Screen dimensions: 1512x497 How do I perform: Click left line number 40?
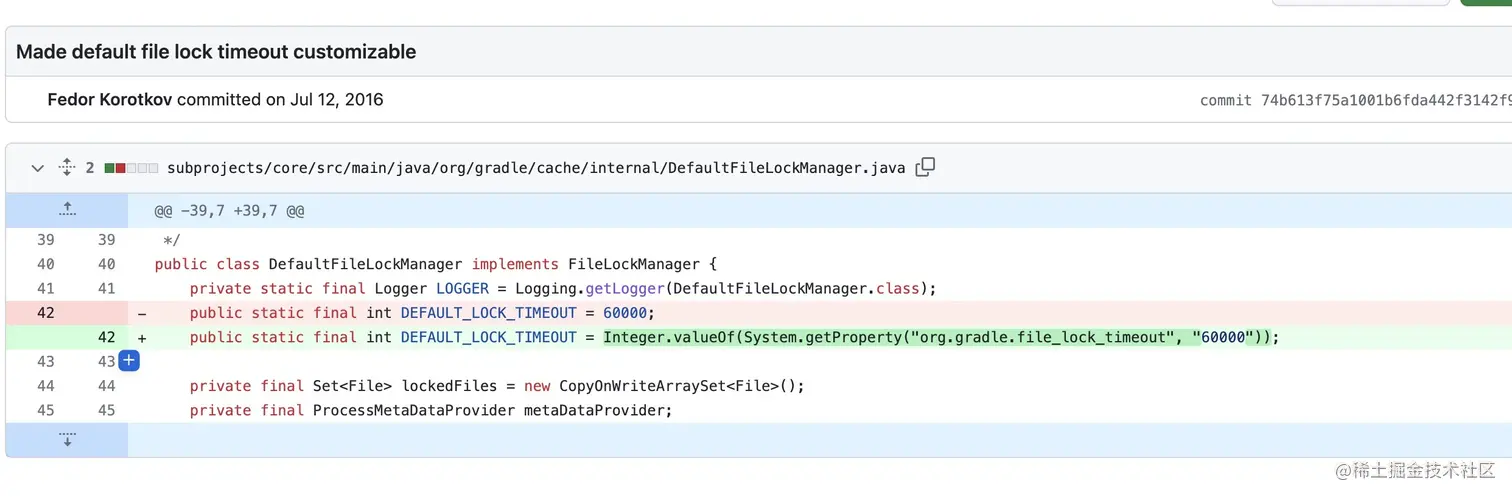click(45, 264)
